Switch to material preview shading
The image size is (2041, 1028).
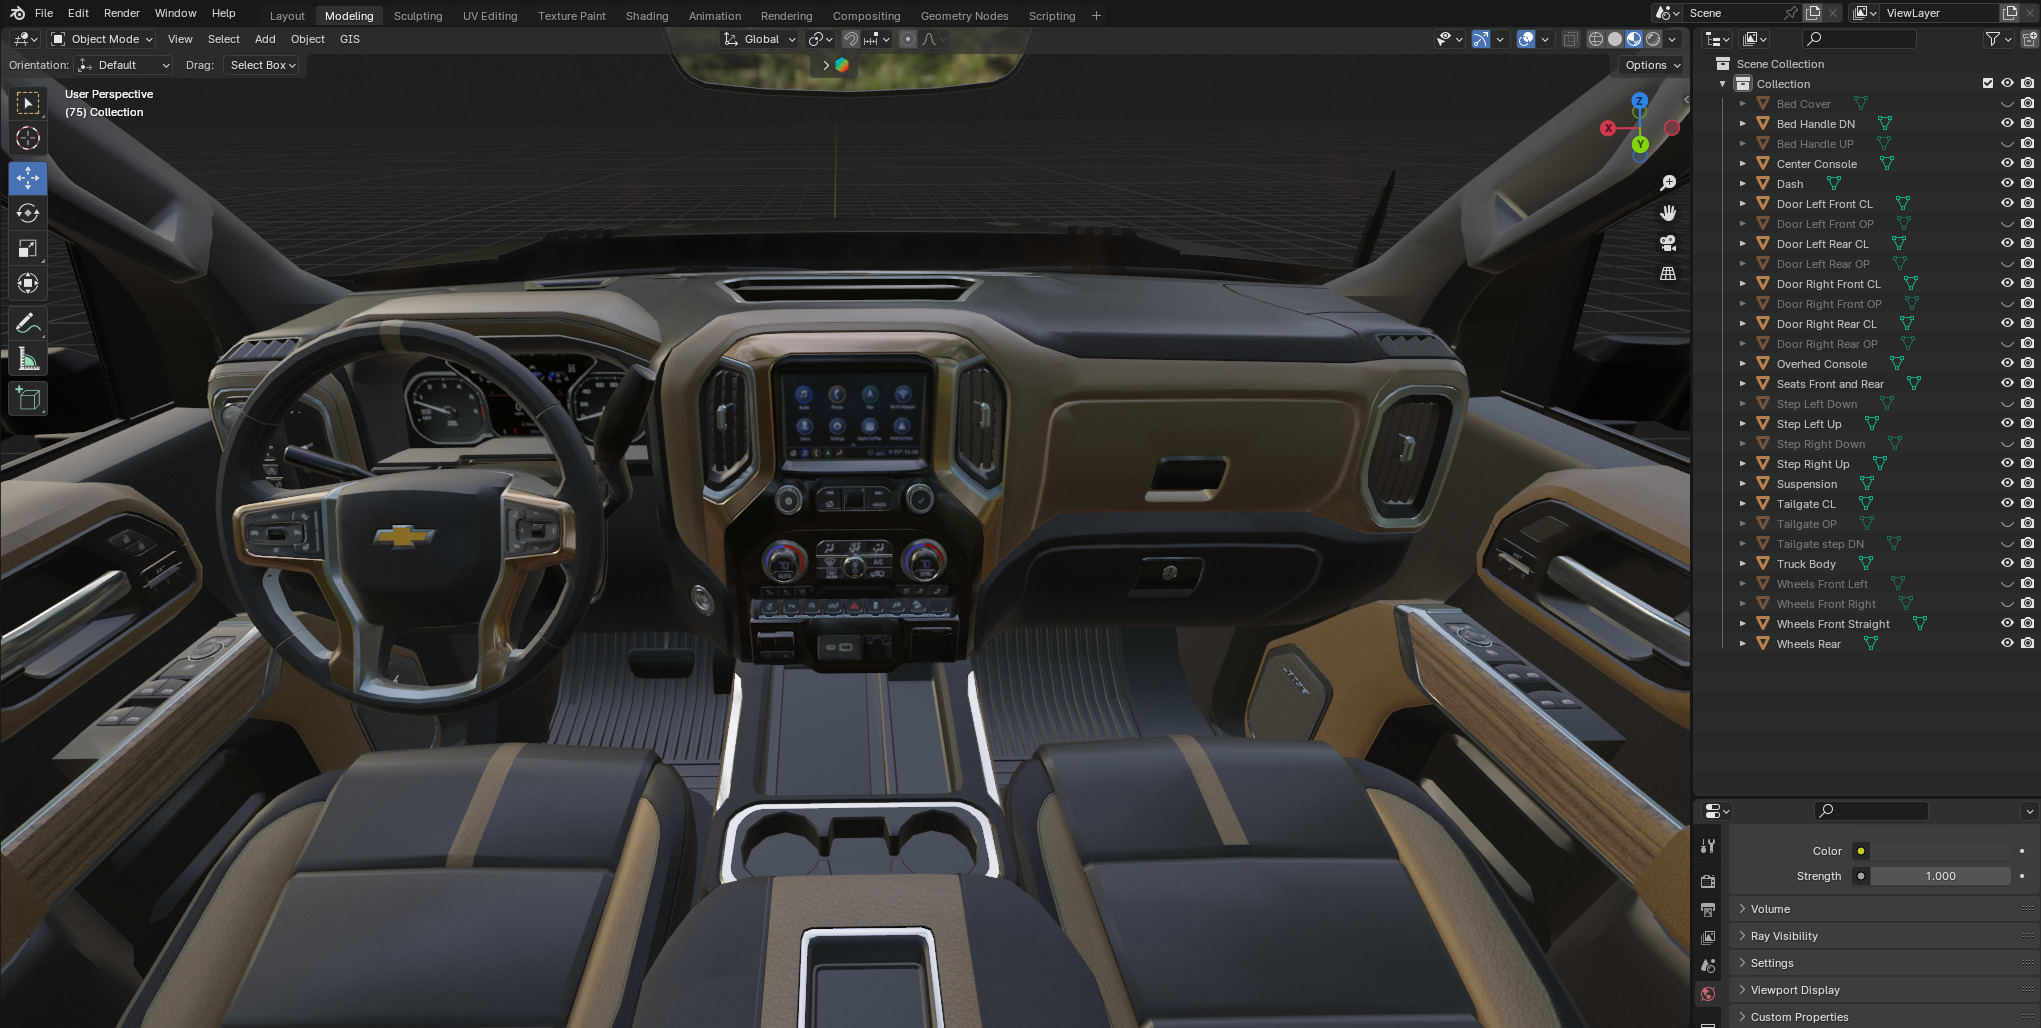pyautogui.click(x=1634, y=39)
